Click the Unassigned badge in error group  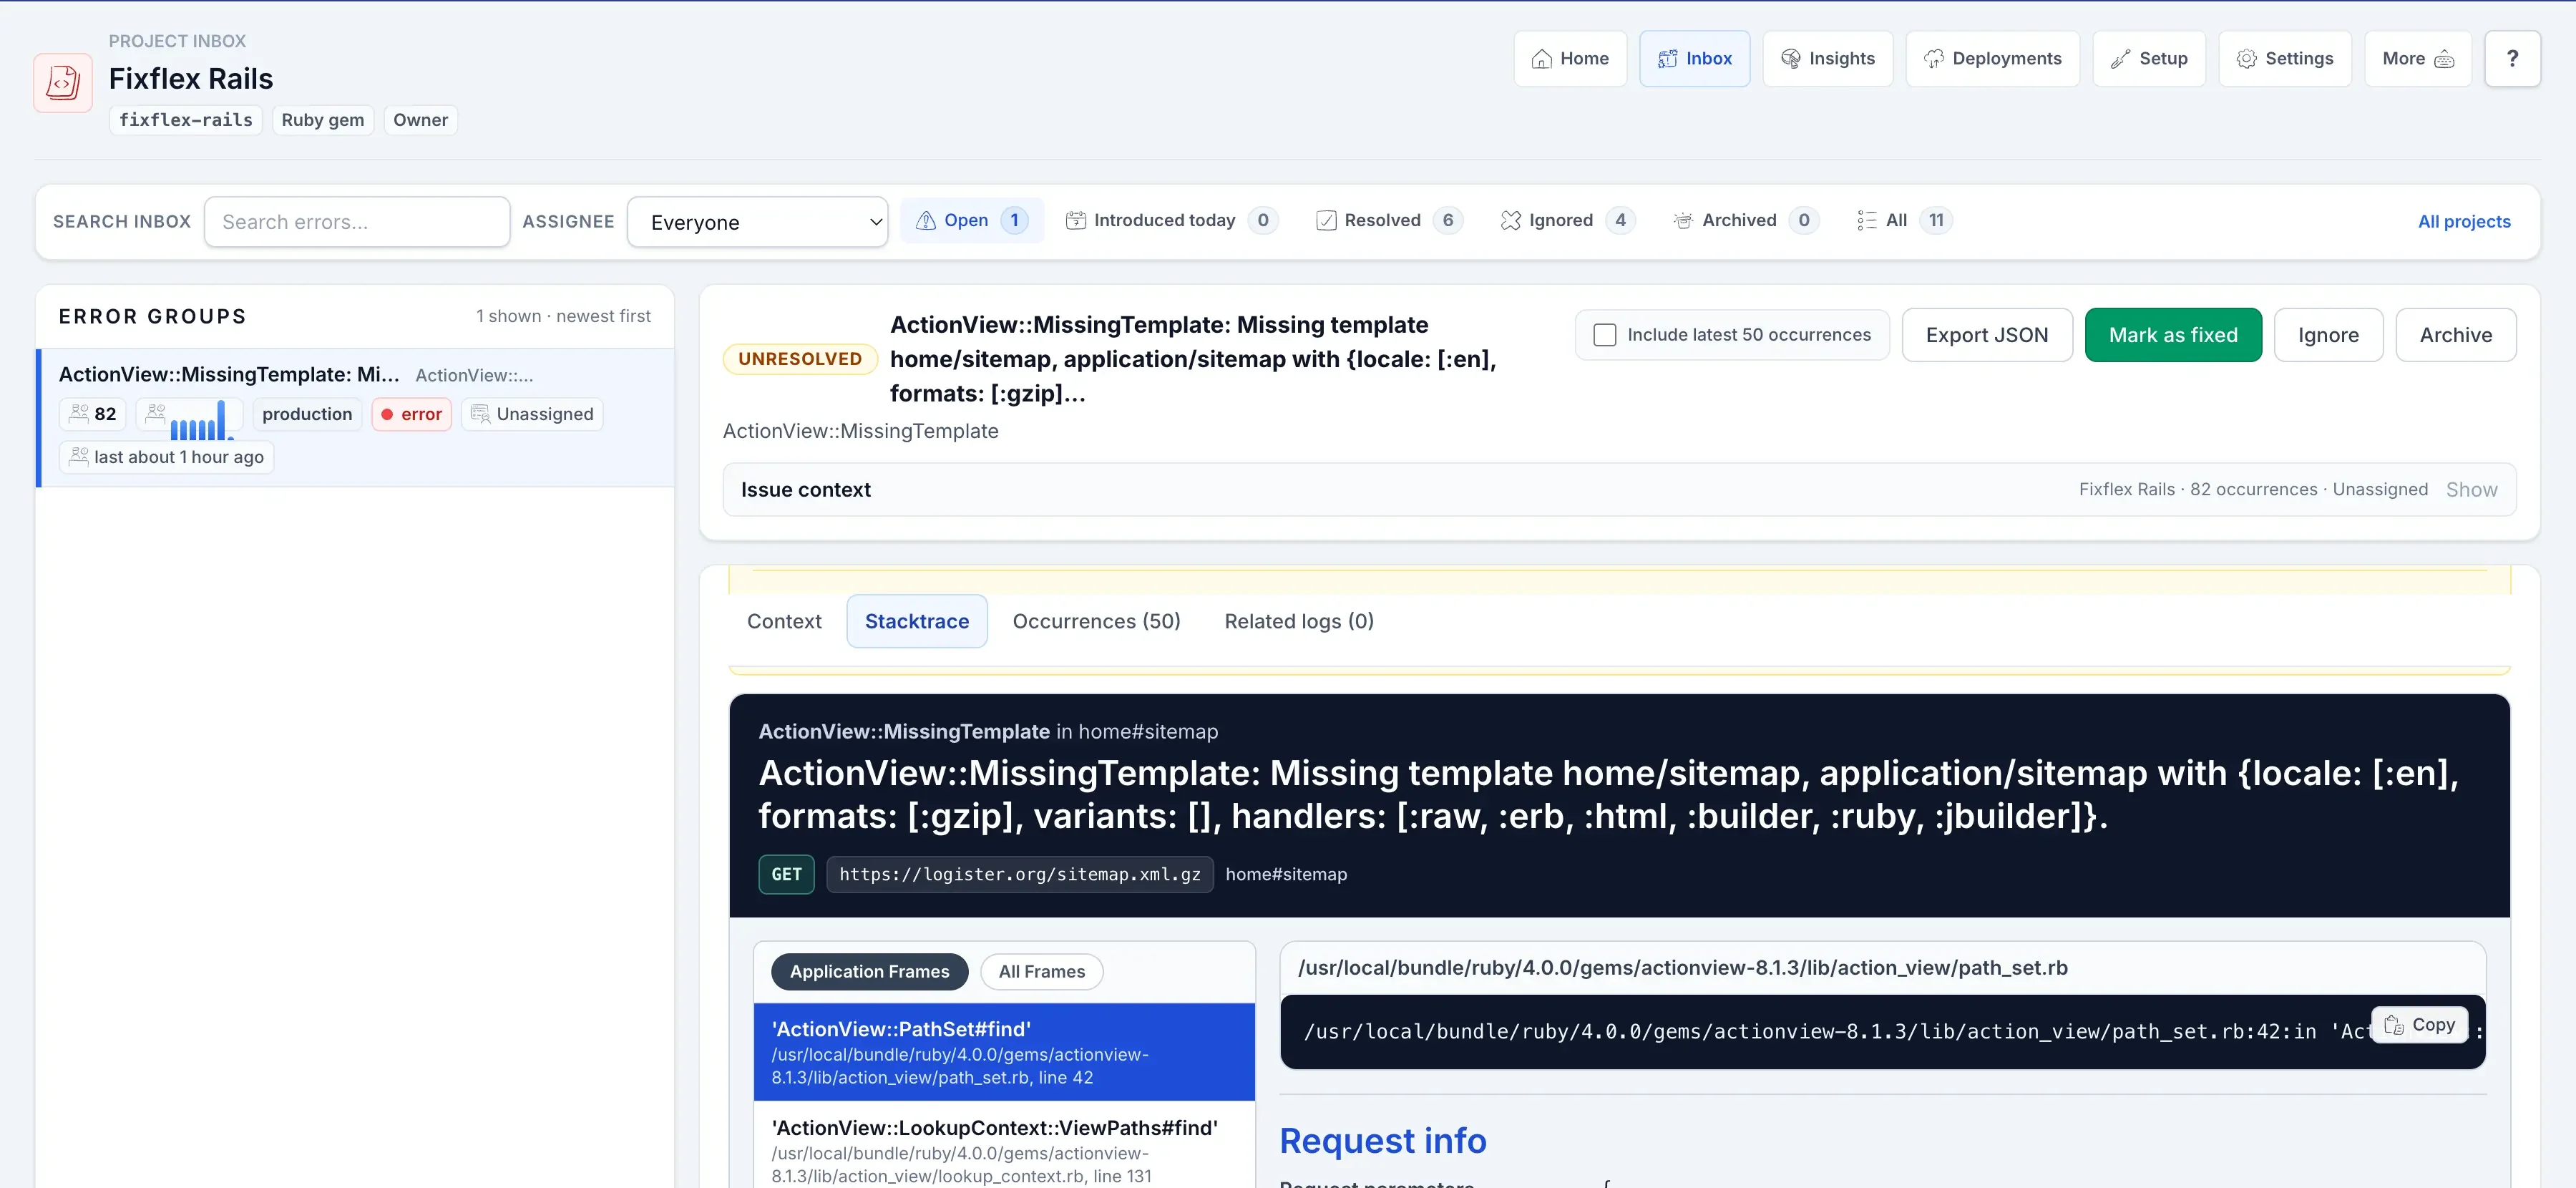coord(532,414)
